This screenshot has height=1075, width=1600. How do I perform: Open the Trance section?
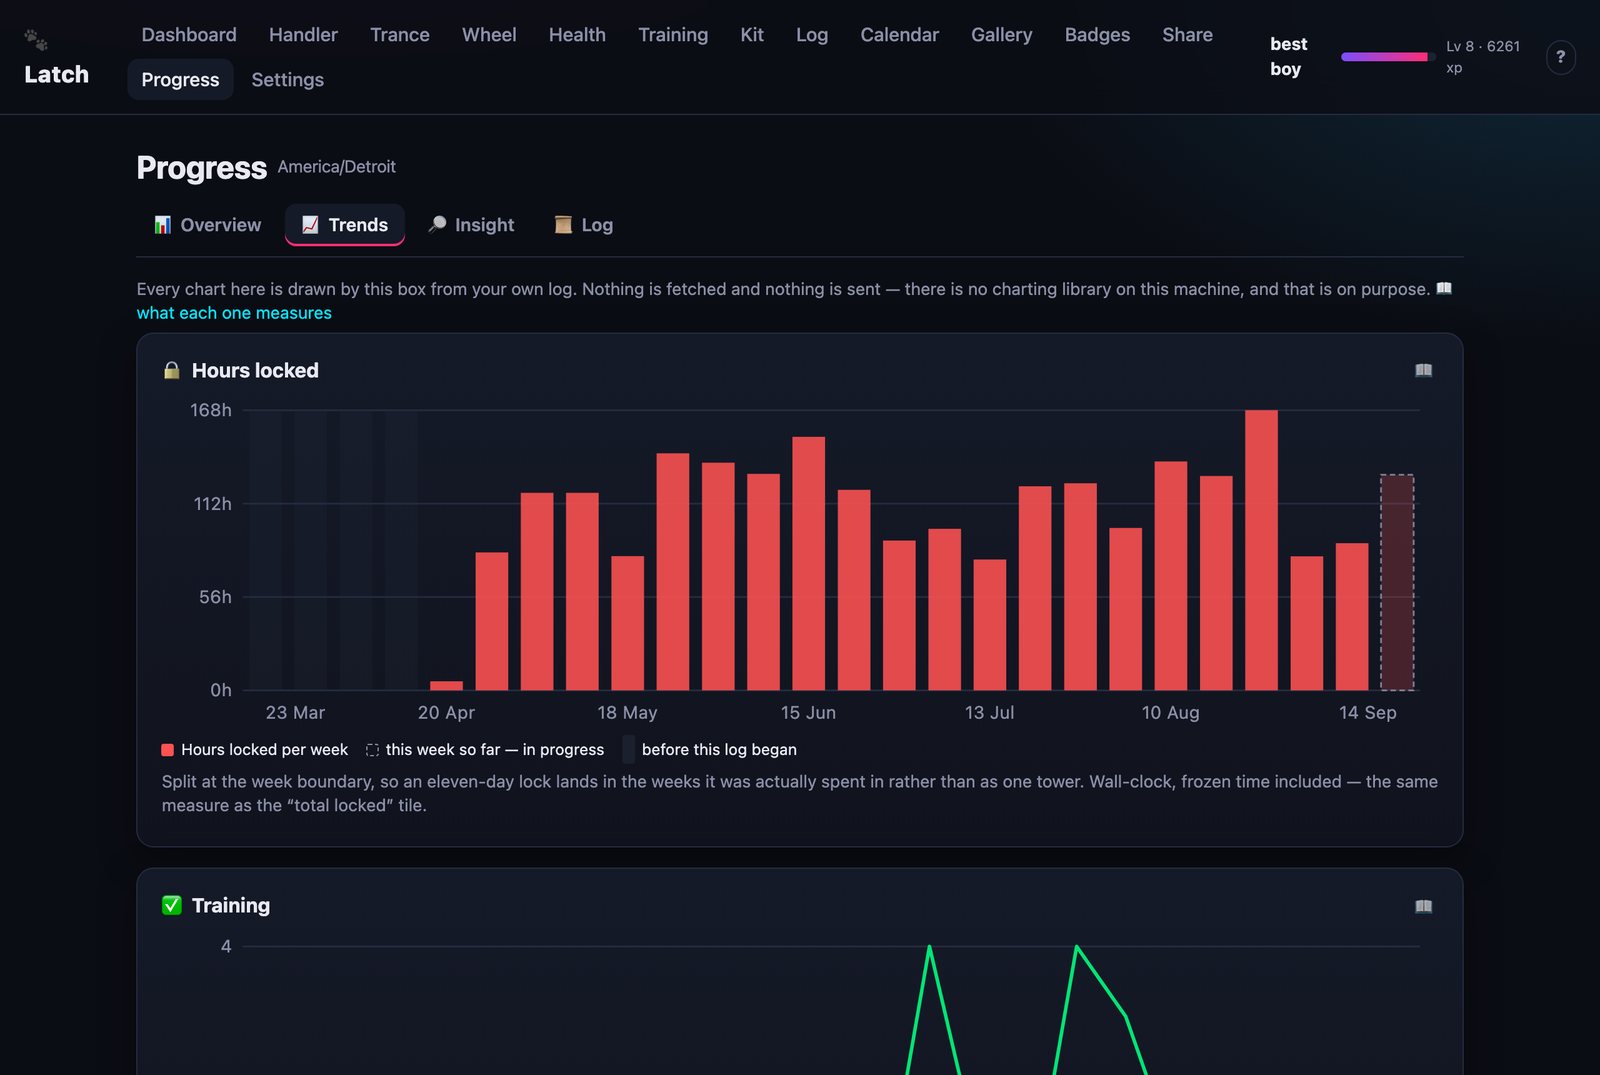(x=400, y=35)
